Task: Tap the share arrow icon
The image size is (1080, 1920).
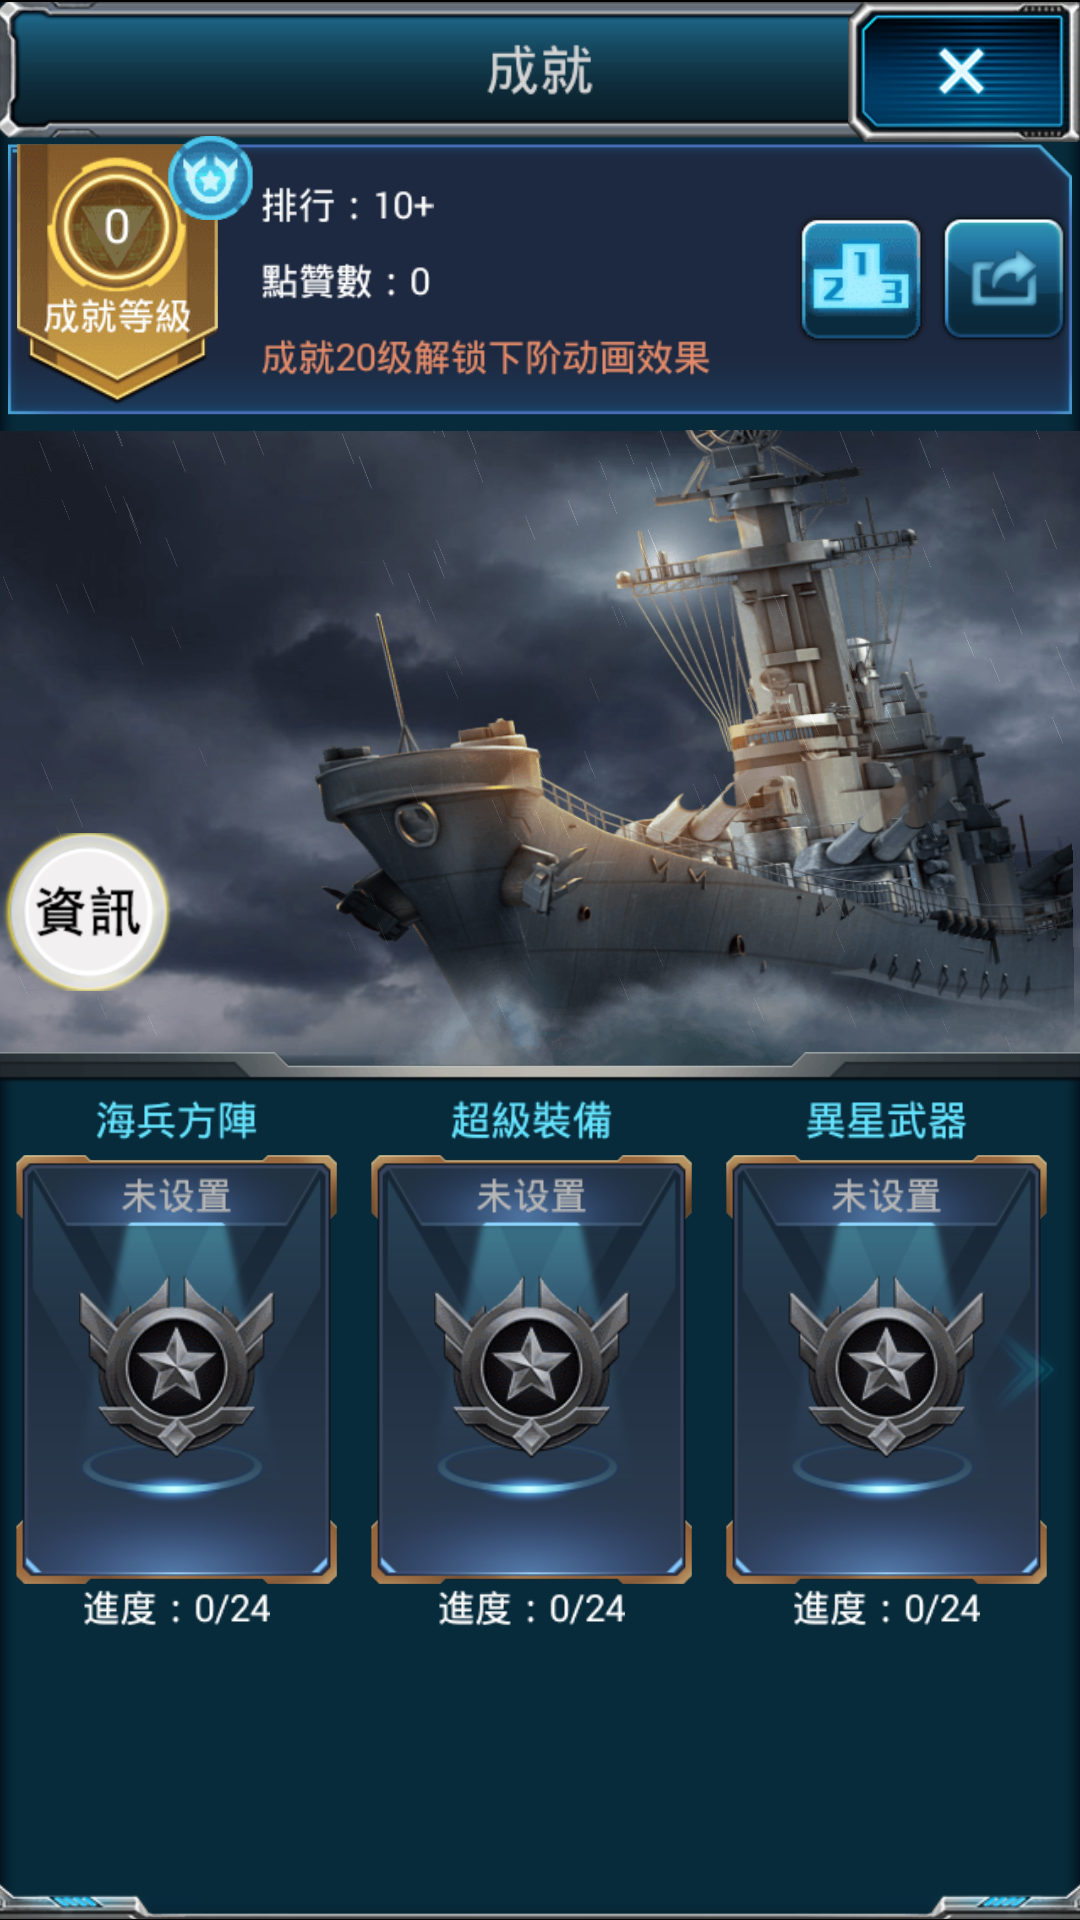Action: tap(1003, 279)
